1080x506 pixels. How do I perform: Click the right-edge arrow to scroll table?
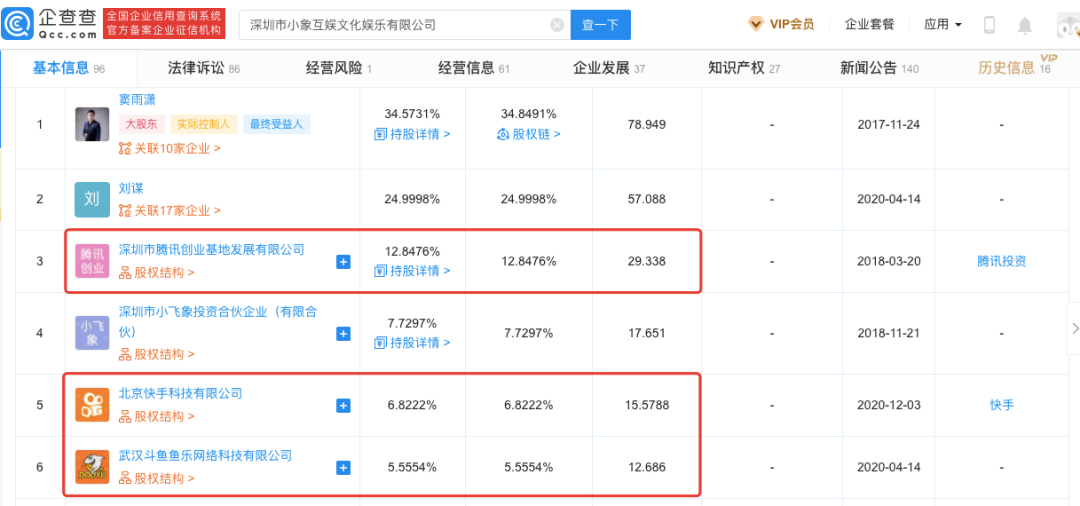(1074, 328)
